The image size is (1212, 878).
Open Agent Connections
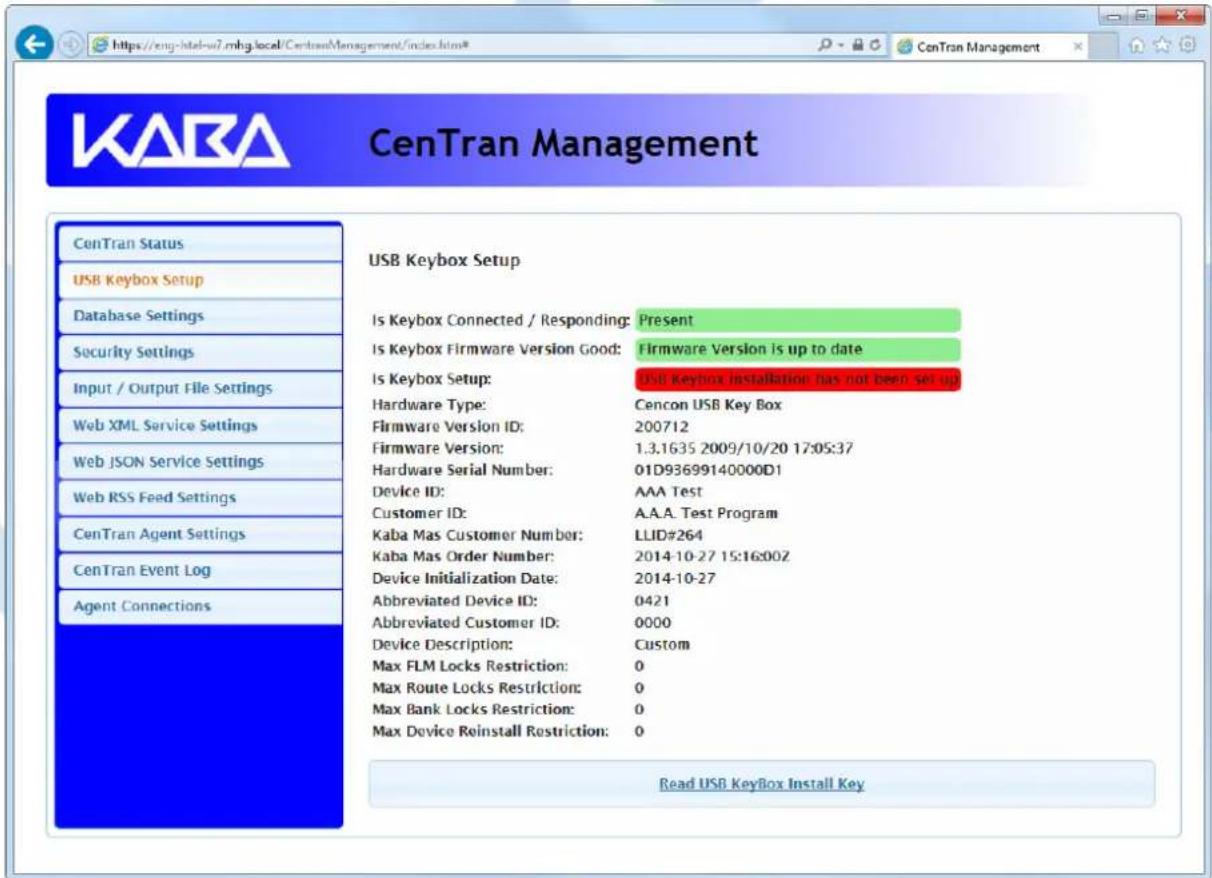pos(200,606)
